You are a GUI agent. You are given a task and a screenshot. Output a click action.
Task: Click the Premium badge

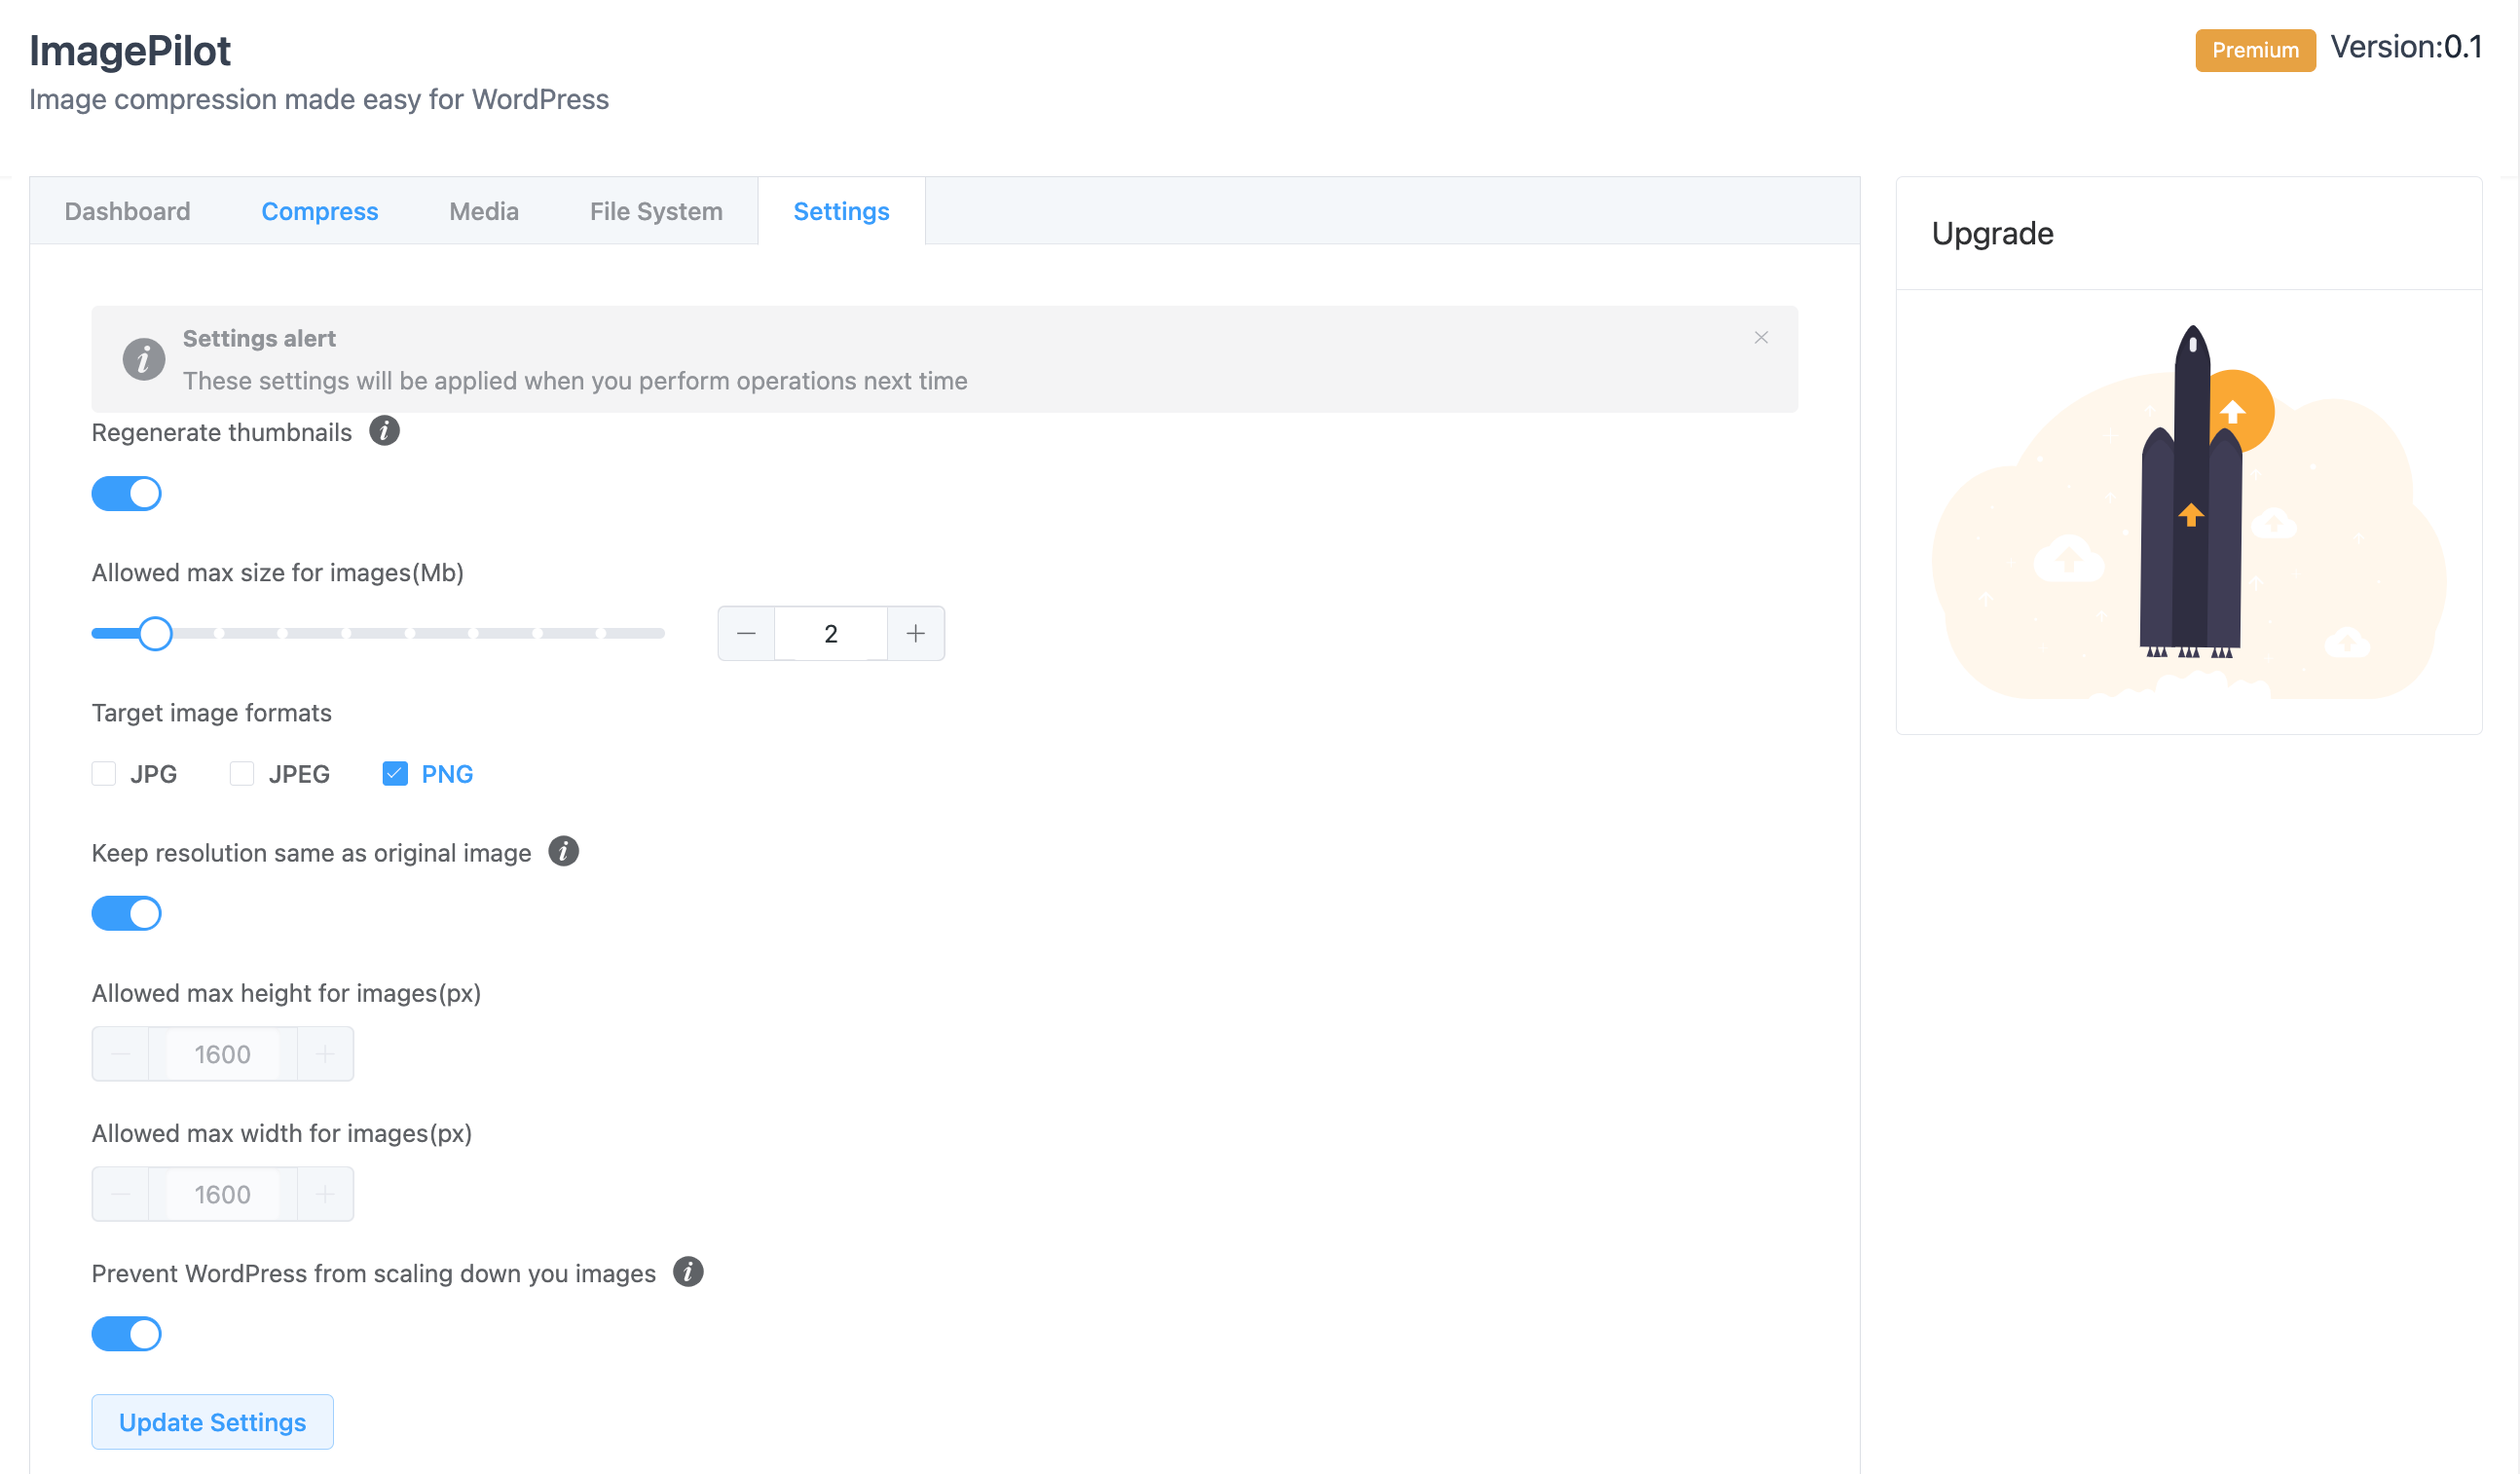[x=2255, y=50]
